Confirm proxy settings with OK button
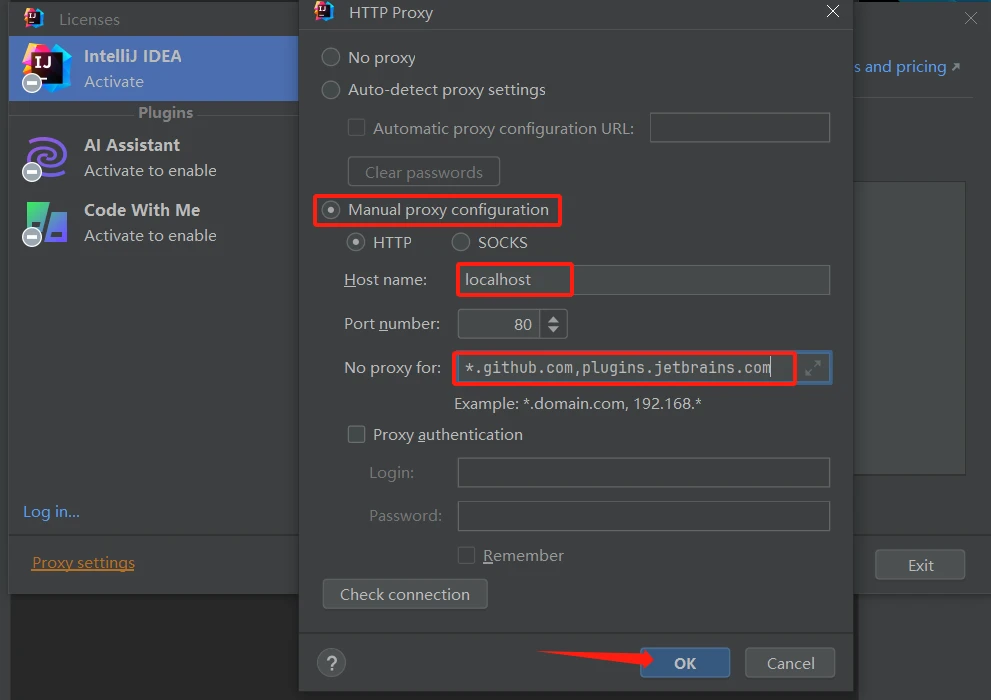The height and width of the screenshot is (700, 991). (x=685, y=663)
